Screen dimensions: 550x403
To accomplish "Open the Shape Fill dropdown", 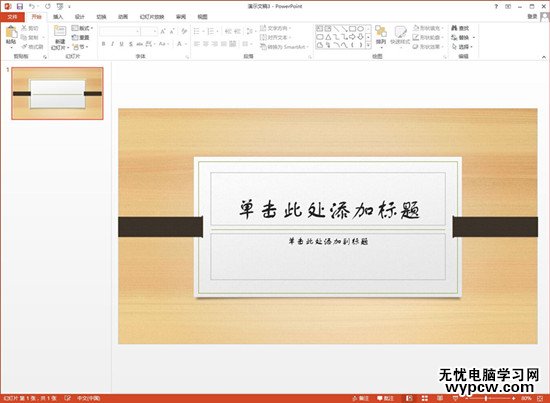I will coord(428,28).
